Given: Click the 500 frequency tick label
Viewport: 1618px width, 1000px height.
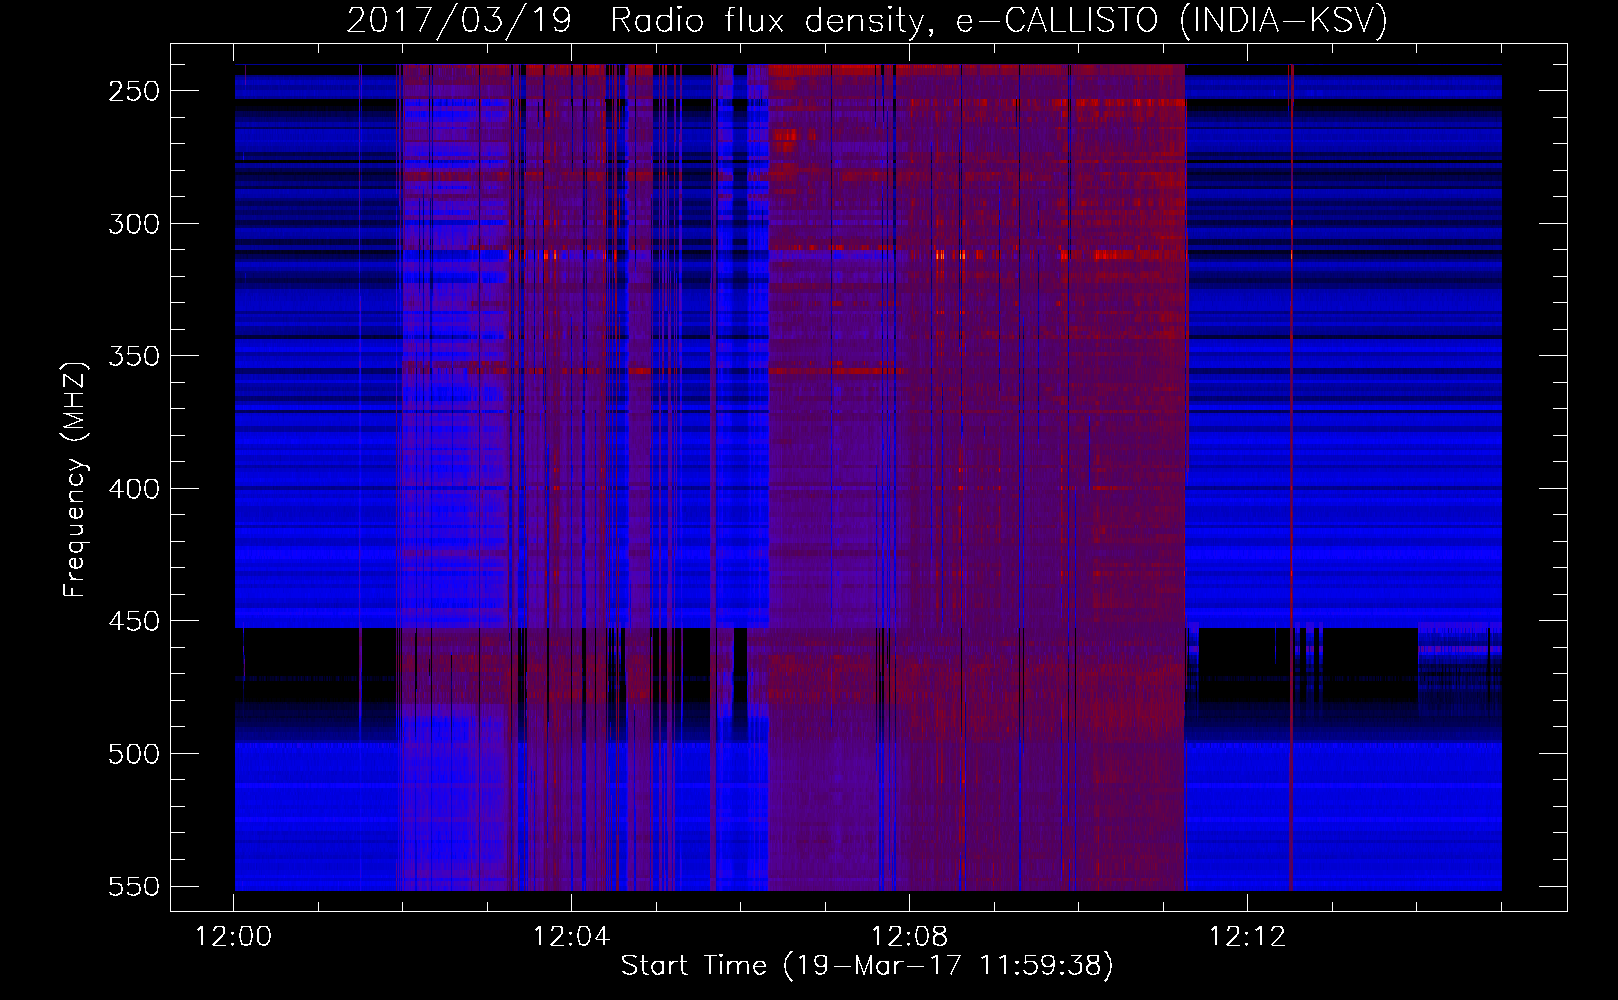Looking at the screenshot, I should click(134, 754).
